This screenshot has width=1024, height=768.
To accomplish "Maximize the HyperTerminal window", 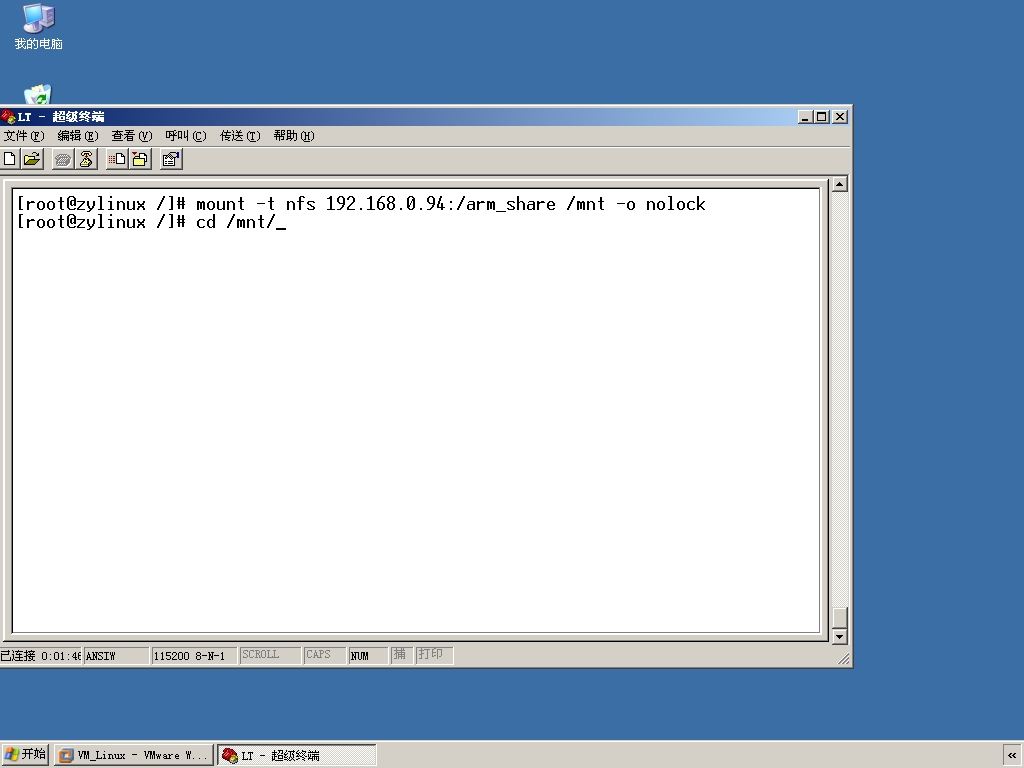I will coord(822,117).
